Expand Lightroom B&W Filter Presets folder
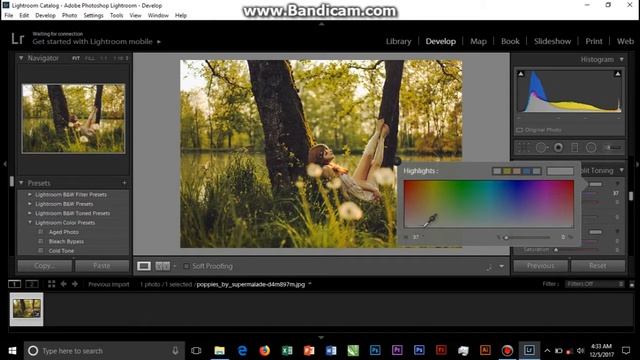Viewport: 640px width, 360px height. click(x=30, y=195)
